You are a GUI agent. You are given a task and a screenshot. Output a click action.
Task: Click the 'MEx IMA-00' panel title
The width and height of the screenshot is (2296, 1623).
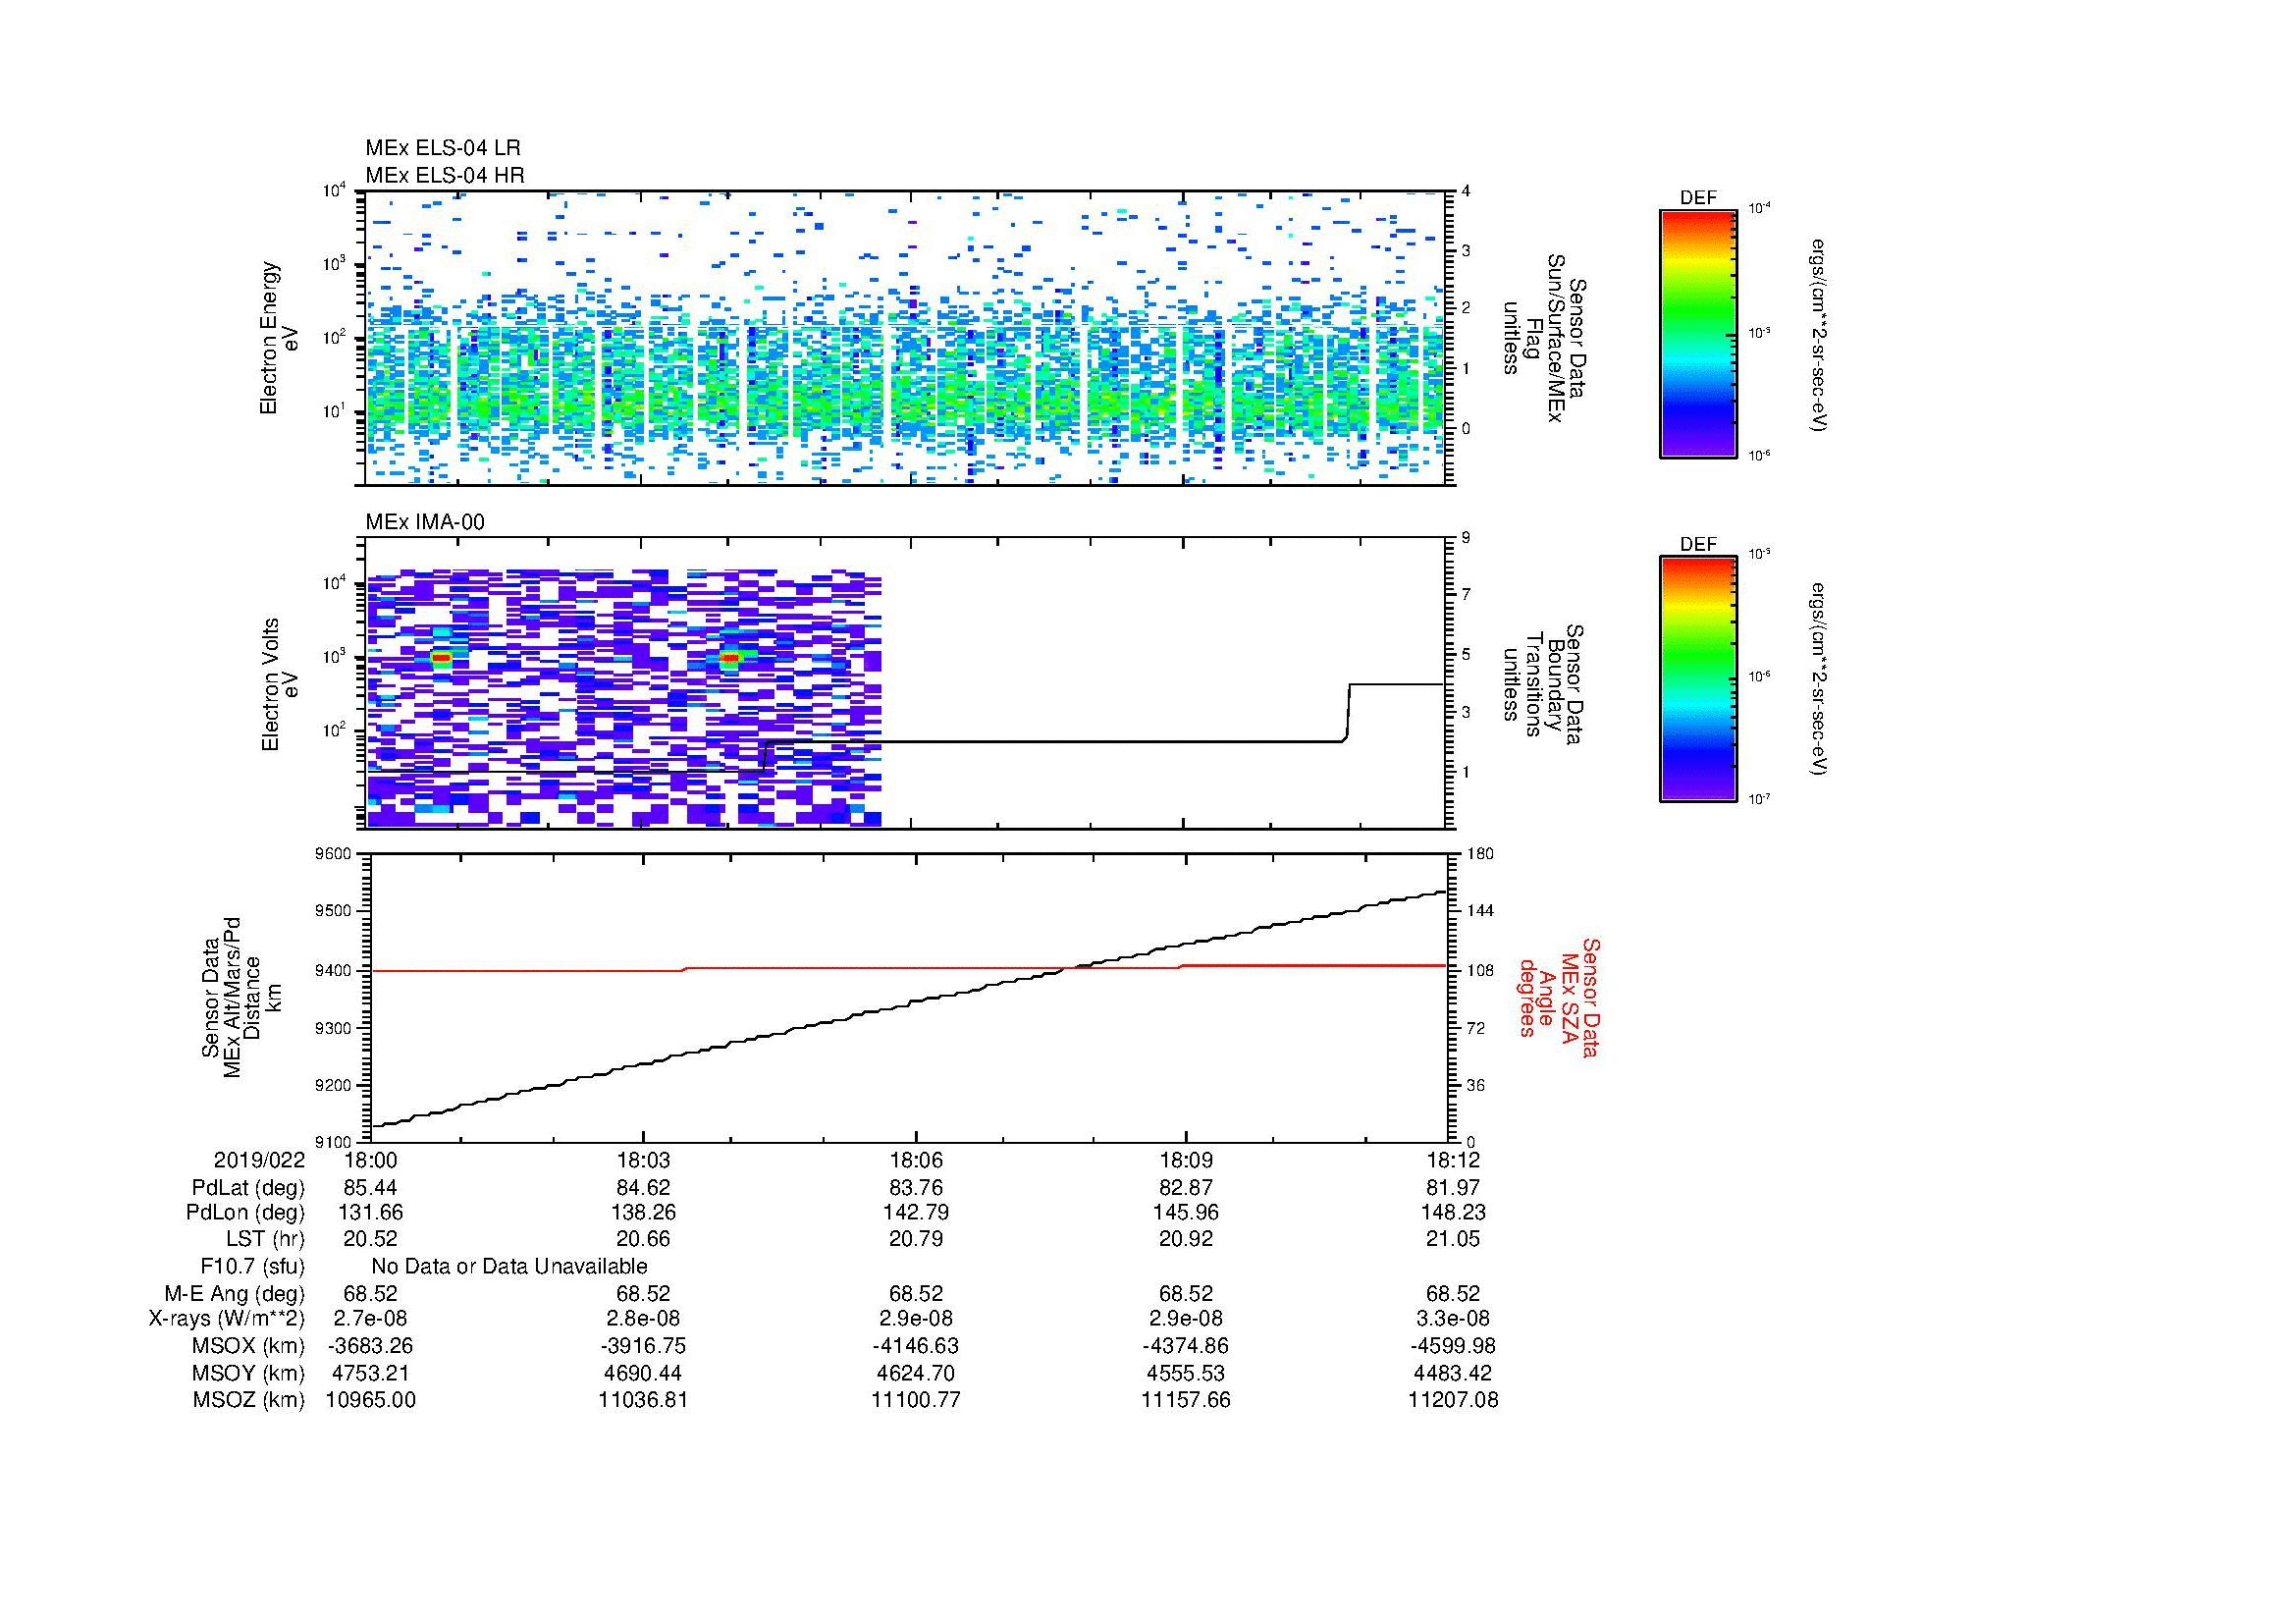(x=425, y=522)
